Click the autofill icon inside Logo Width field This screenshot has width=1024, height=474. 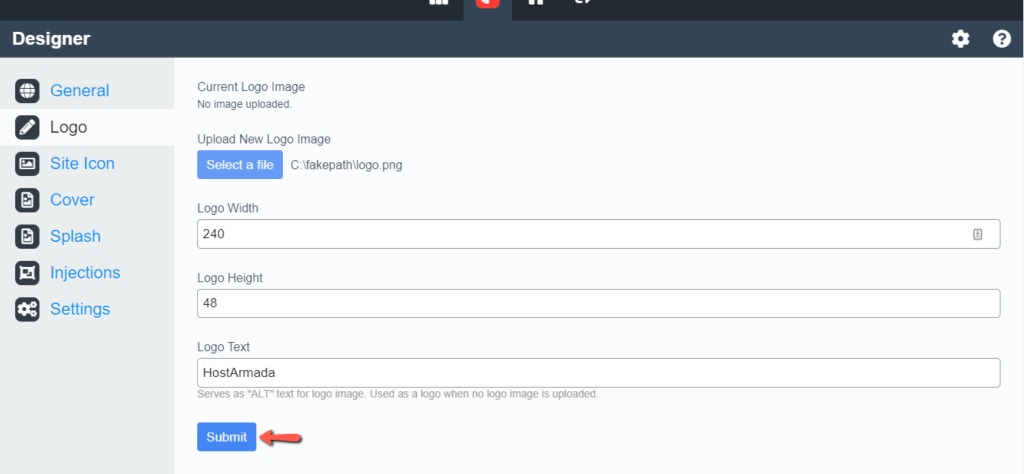tap(978, 234)
